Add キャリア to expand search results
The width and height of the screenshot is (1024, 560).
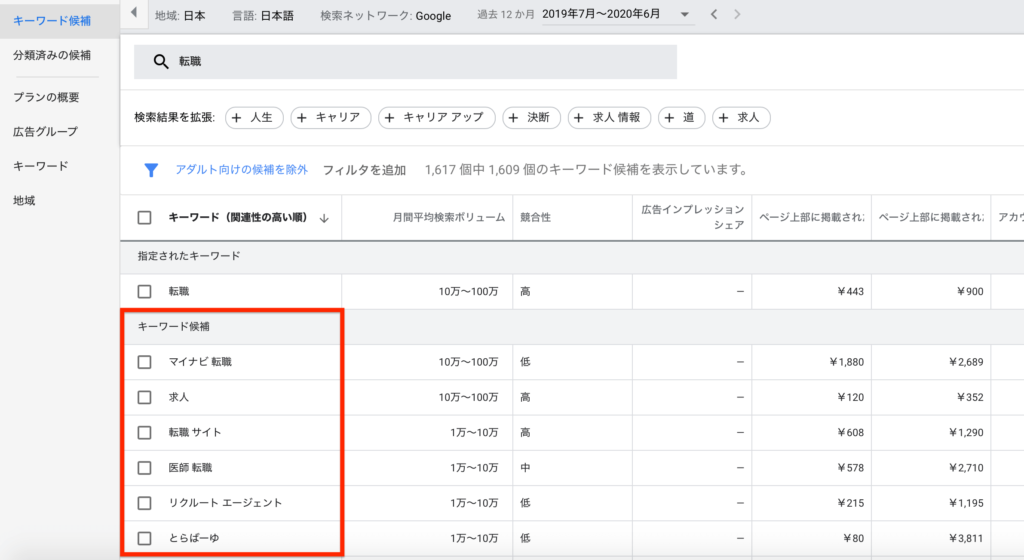(330, 117)
